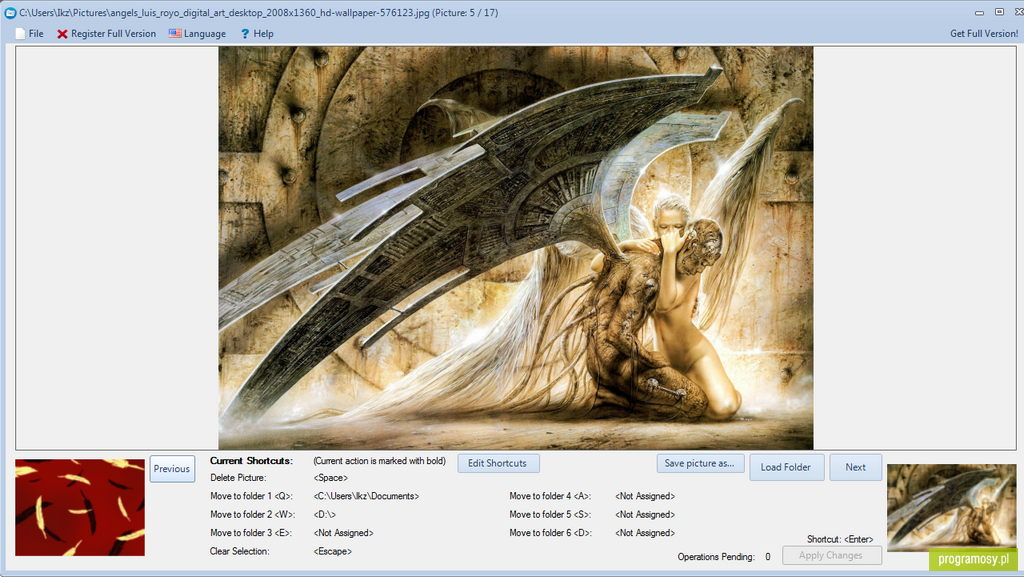Minimize the window
1024x577 pixels.
point(979,12)
